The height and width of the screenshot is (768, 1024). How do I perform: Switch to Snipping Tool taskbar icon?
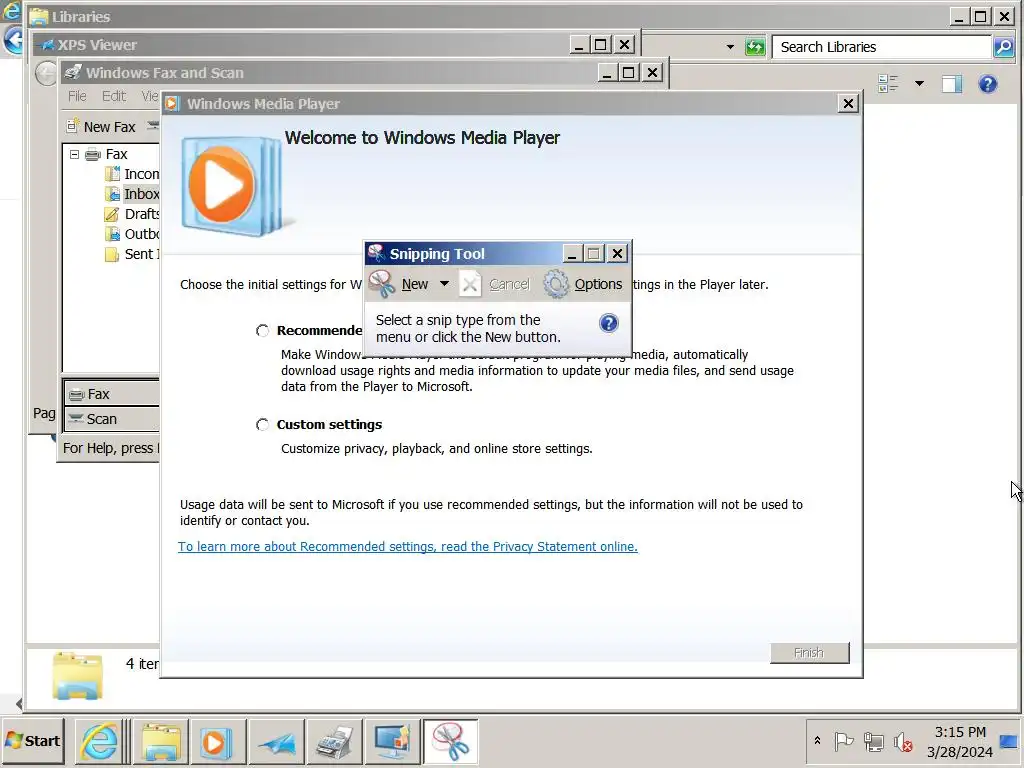[451, 741]
